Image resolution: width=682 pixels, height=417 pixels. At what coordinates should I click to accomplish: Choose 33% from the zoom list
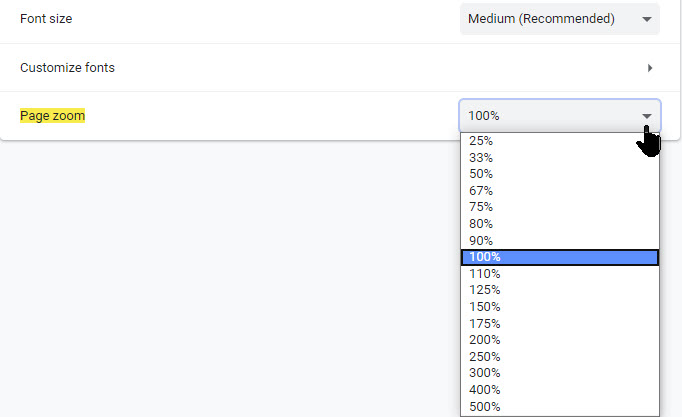pos(559,157)
